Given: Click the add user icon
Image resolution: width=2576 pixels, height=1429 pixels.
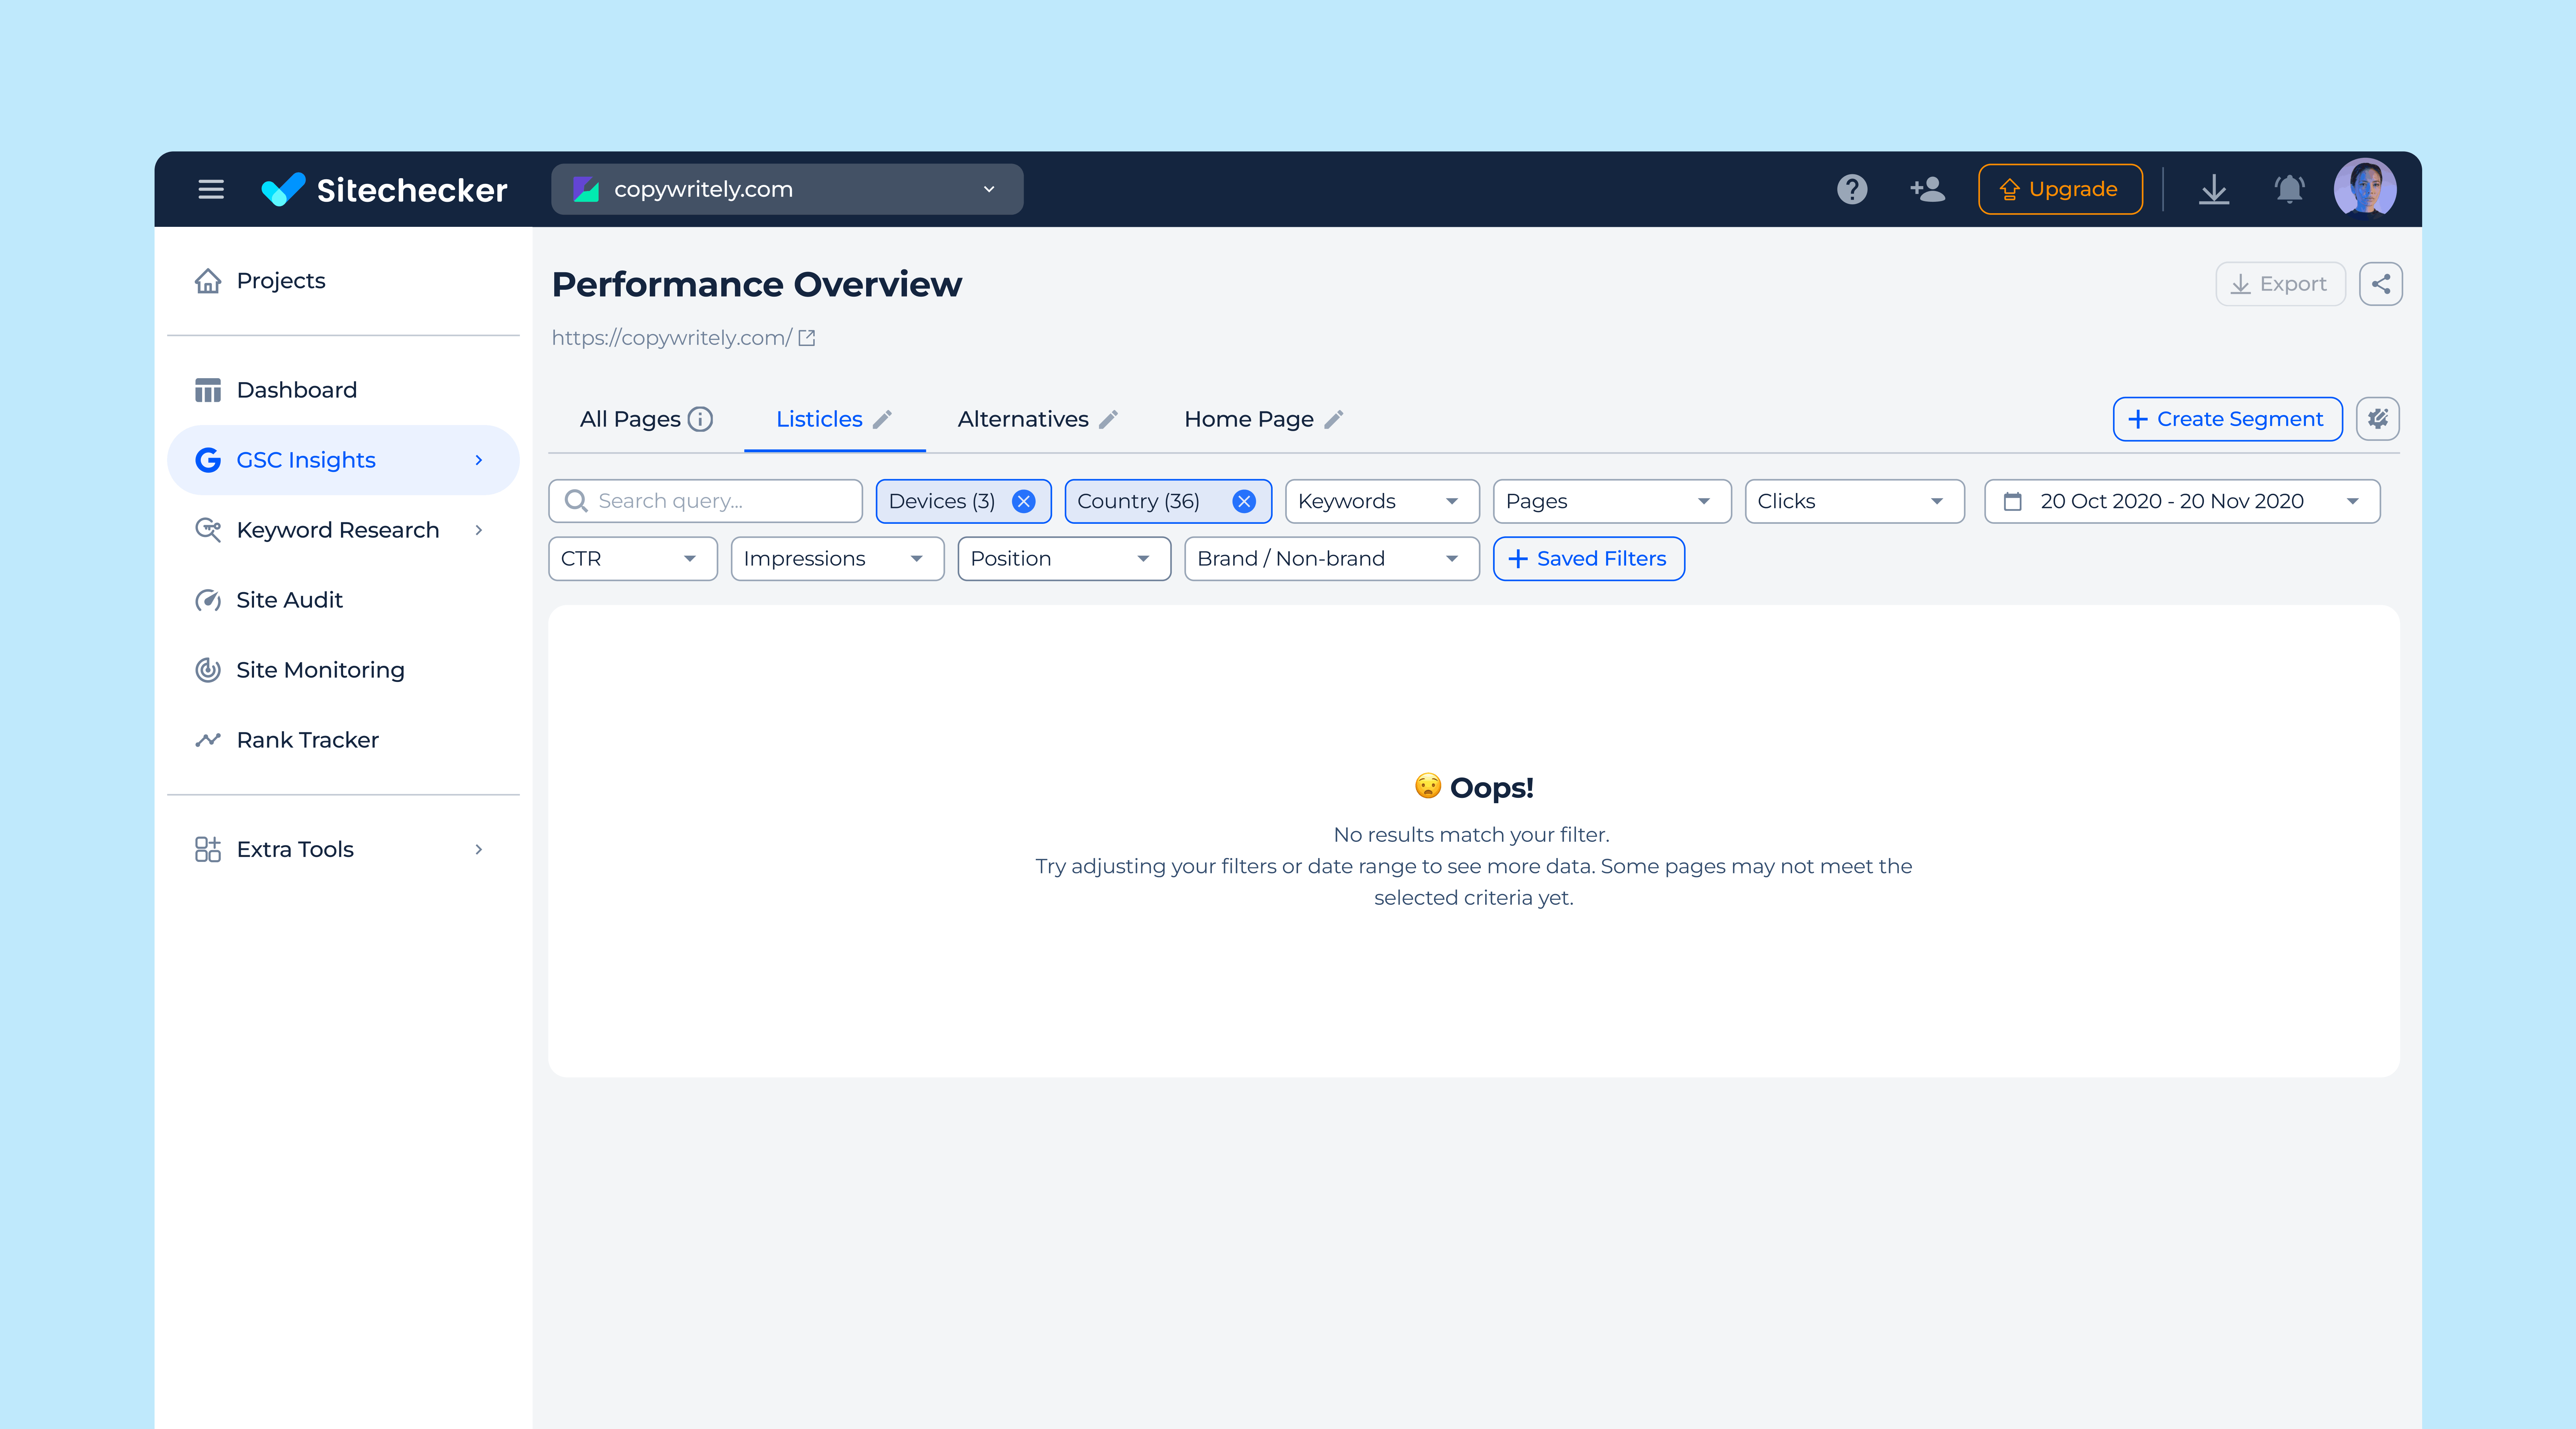Looking at the screenshot, I should tap(1927, 189).
